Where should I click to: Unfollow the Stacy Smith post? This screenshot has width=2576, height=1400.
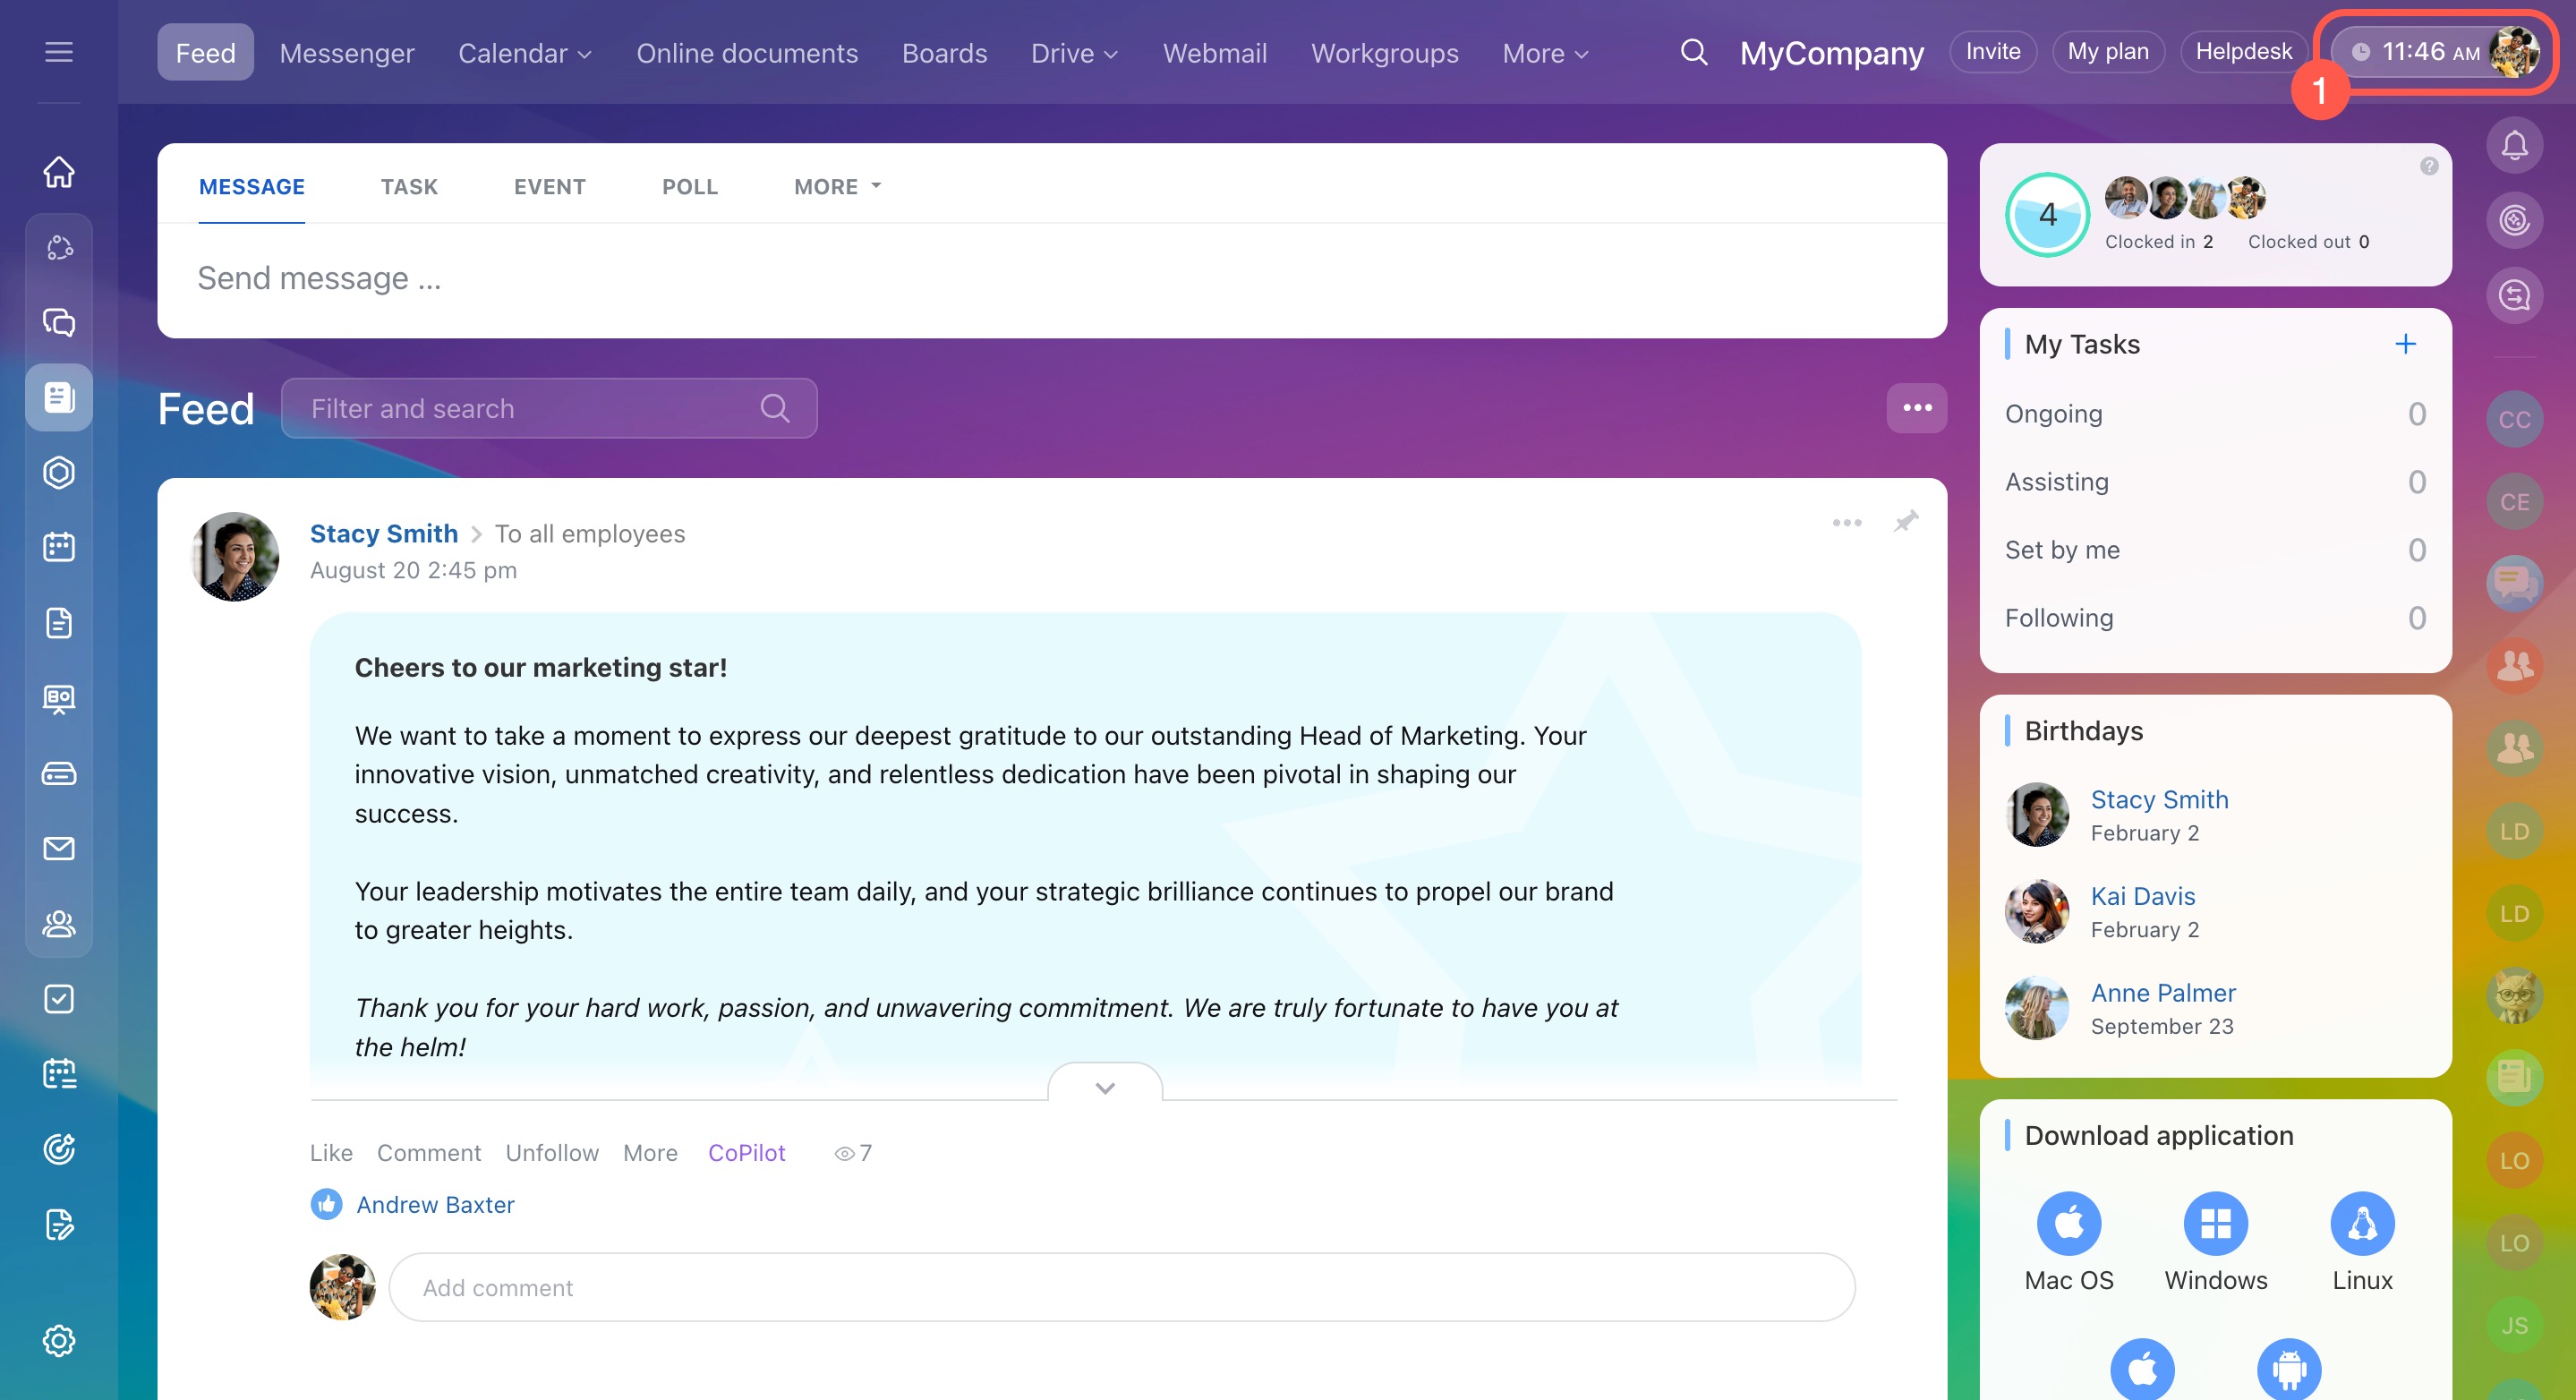pos(552,1153)
